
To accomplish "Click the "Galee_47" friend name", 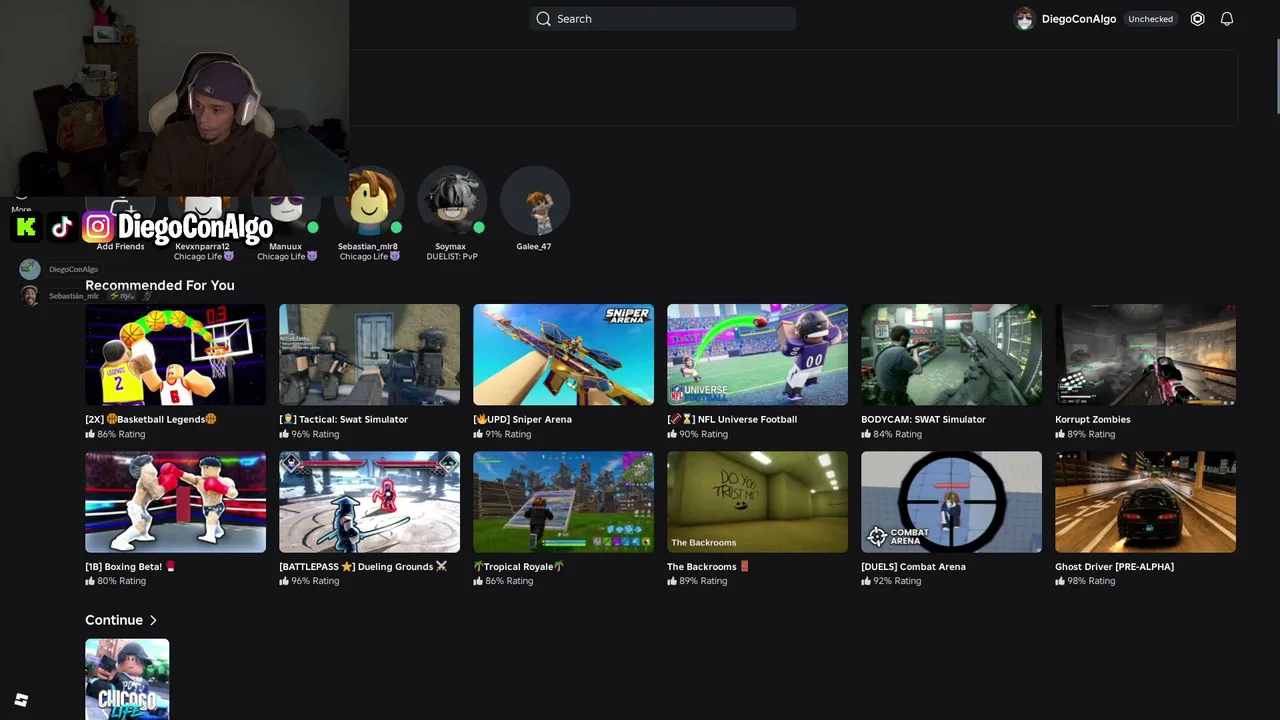I will pos(534,246).
